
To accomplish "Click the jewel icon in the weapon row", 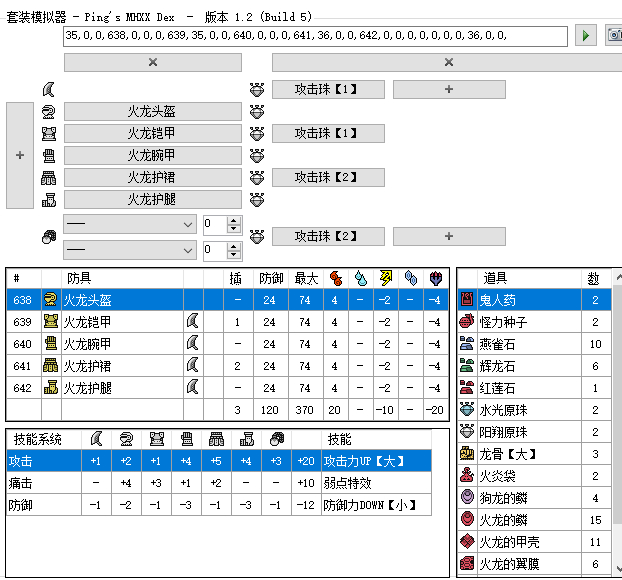I will [x=257, y=90].
